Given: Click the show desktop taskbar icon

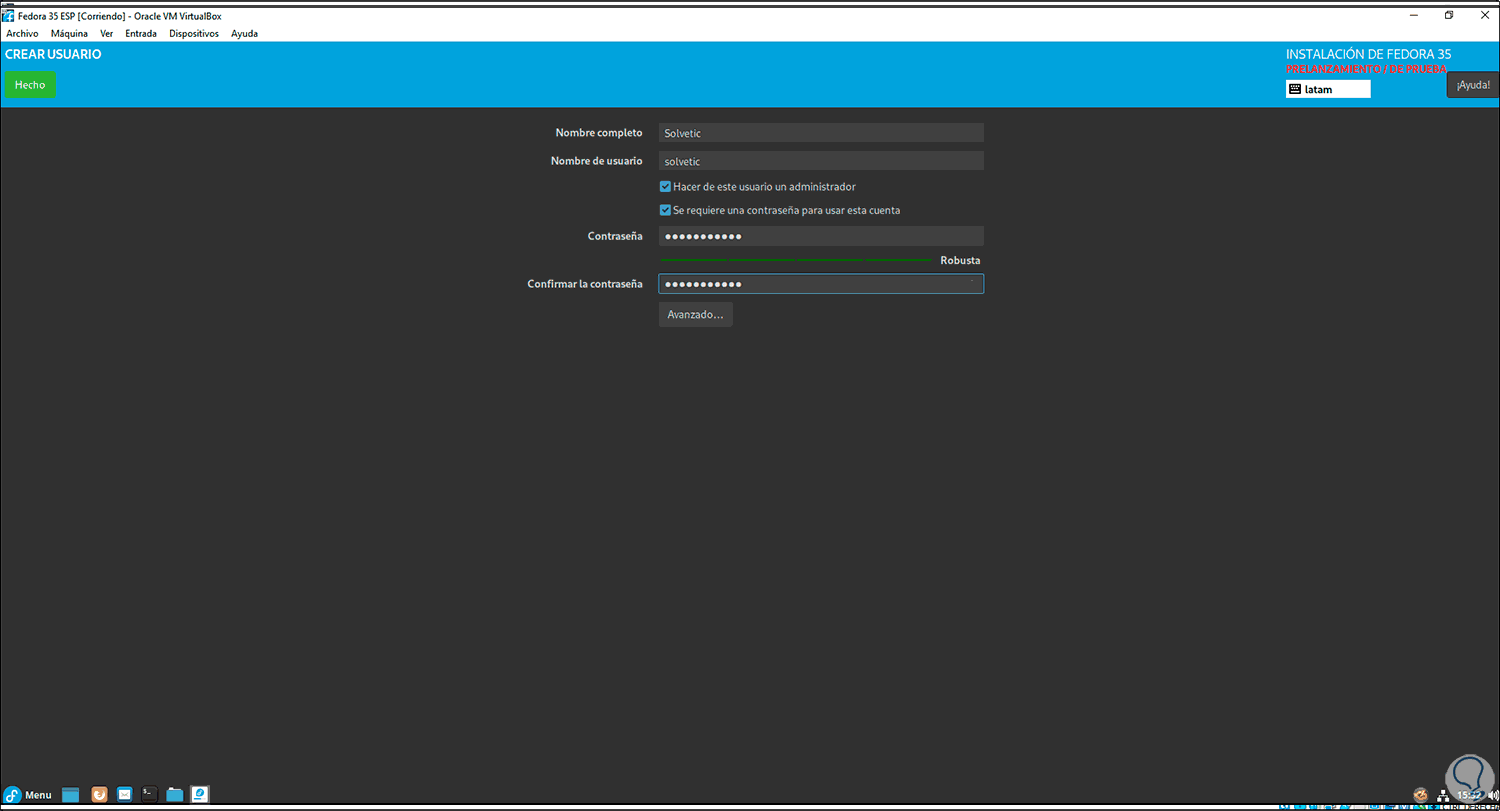Looking at the screenshot, I should [70, 795].
